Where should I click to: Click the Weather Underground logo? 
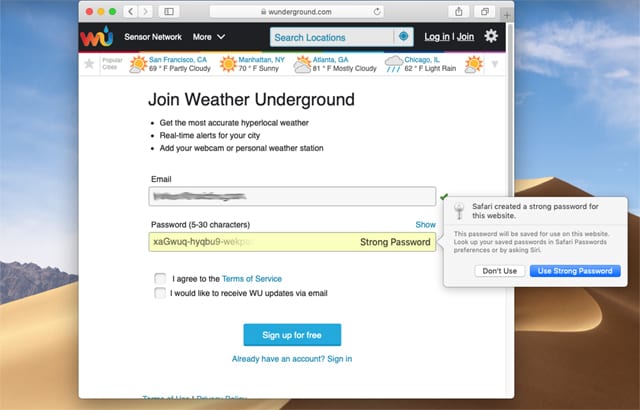tap(100, 37)
